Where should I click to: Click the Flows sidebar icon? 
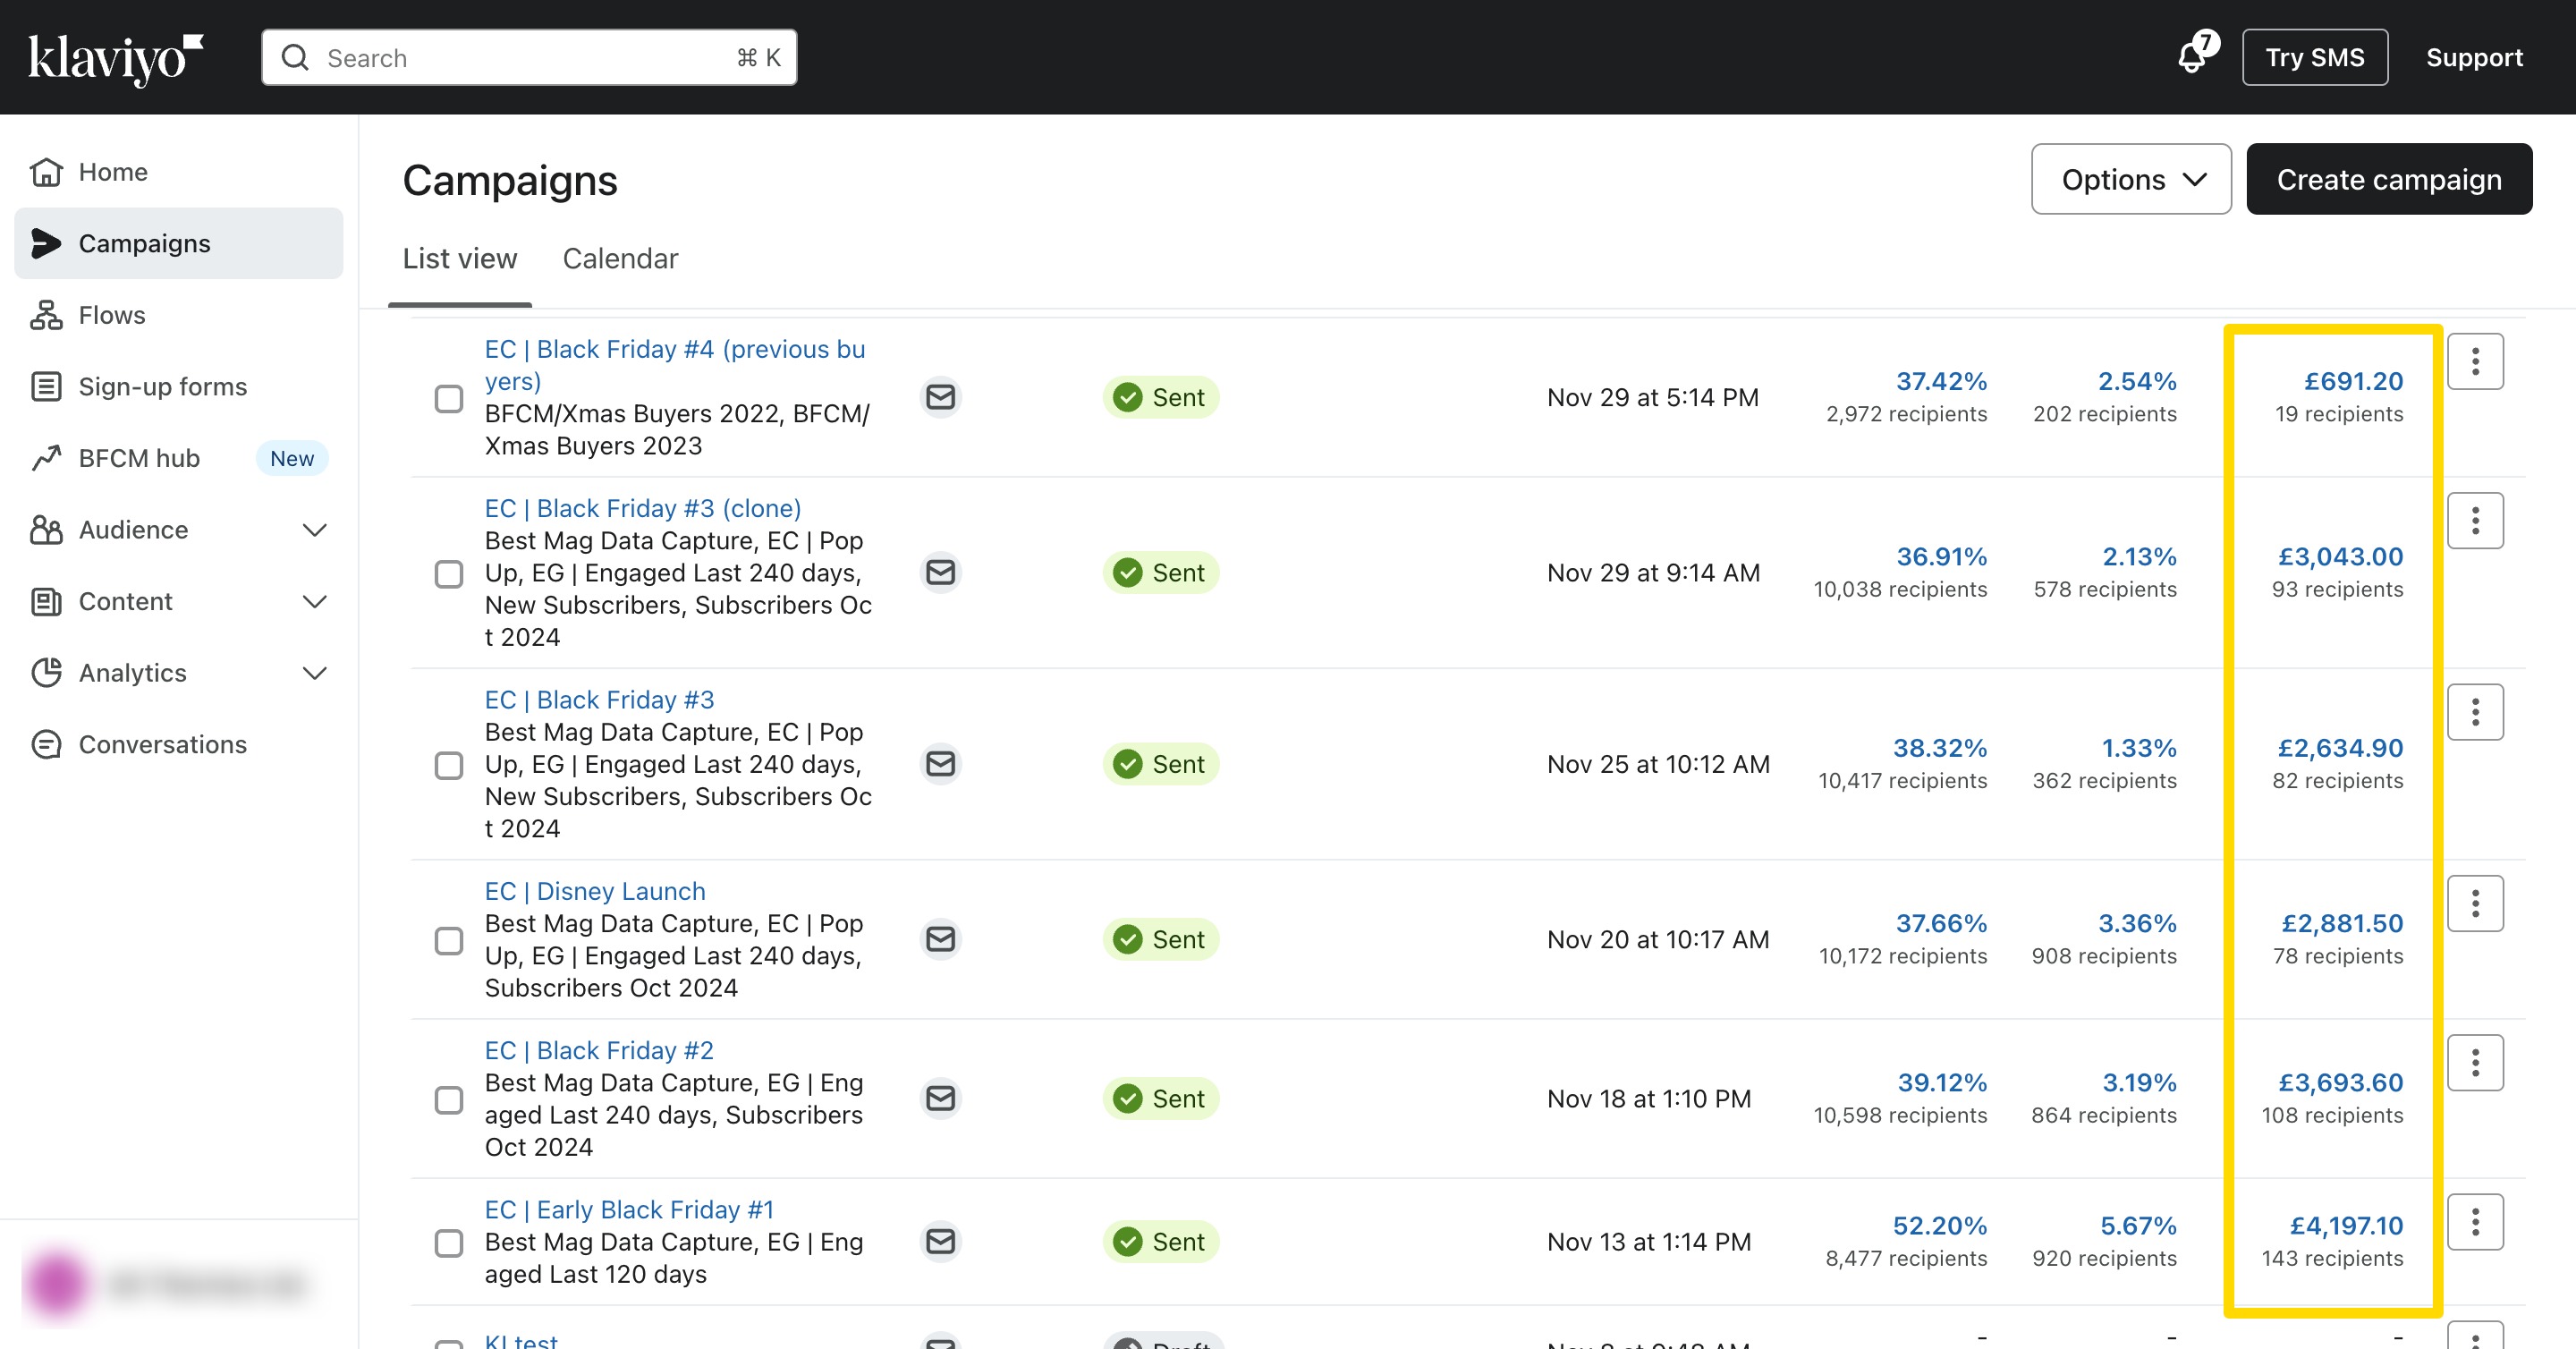pyautogui.click(x=46, y=315)
